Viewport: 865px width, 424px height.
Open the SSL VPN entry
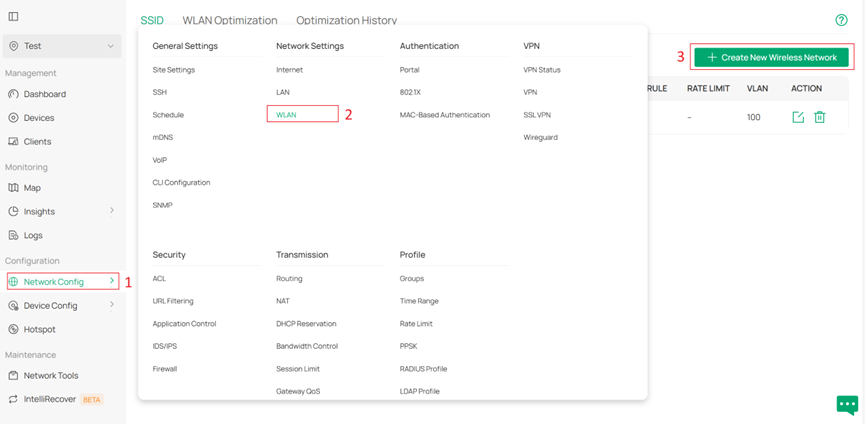(537, 115)
